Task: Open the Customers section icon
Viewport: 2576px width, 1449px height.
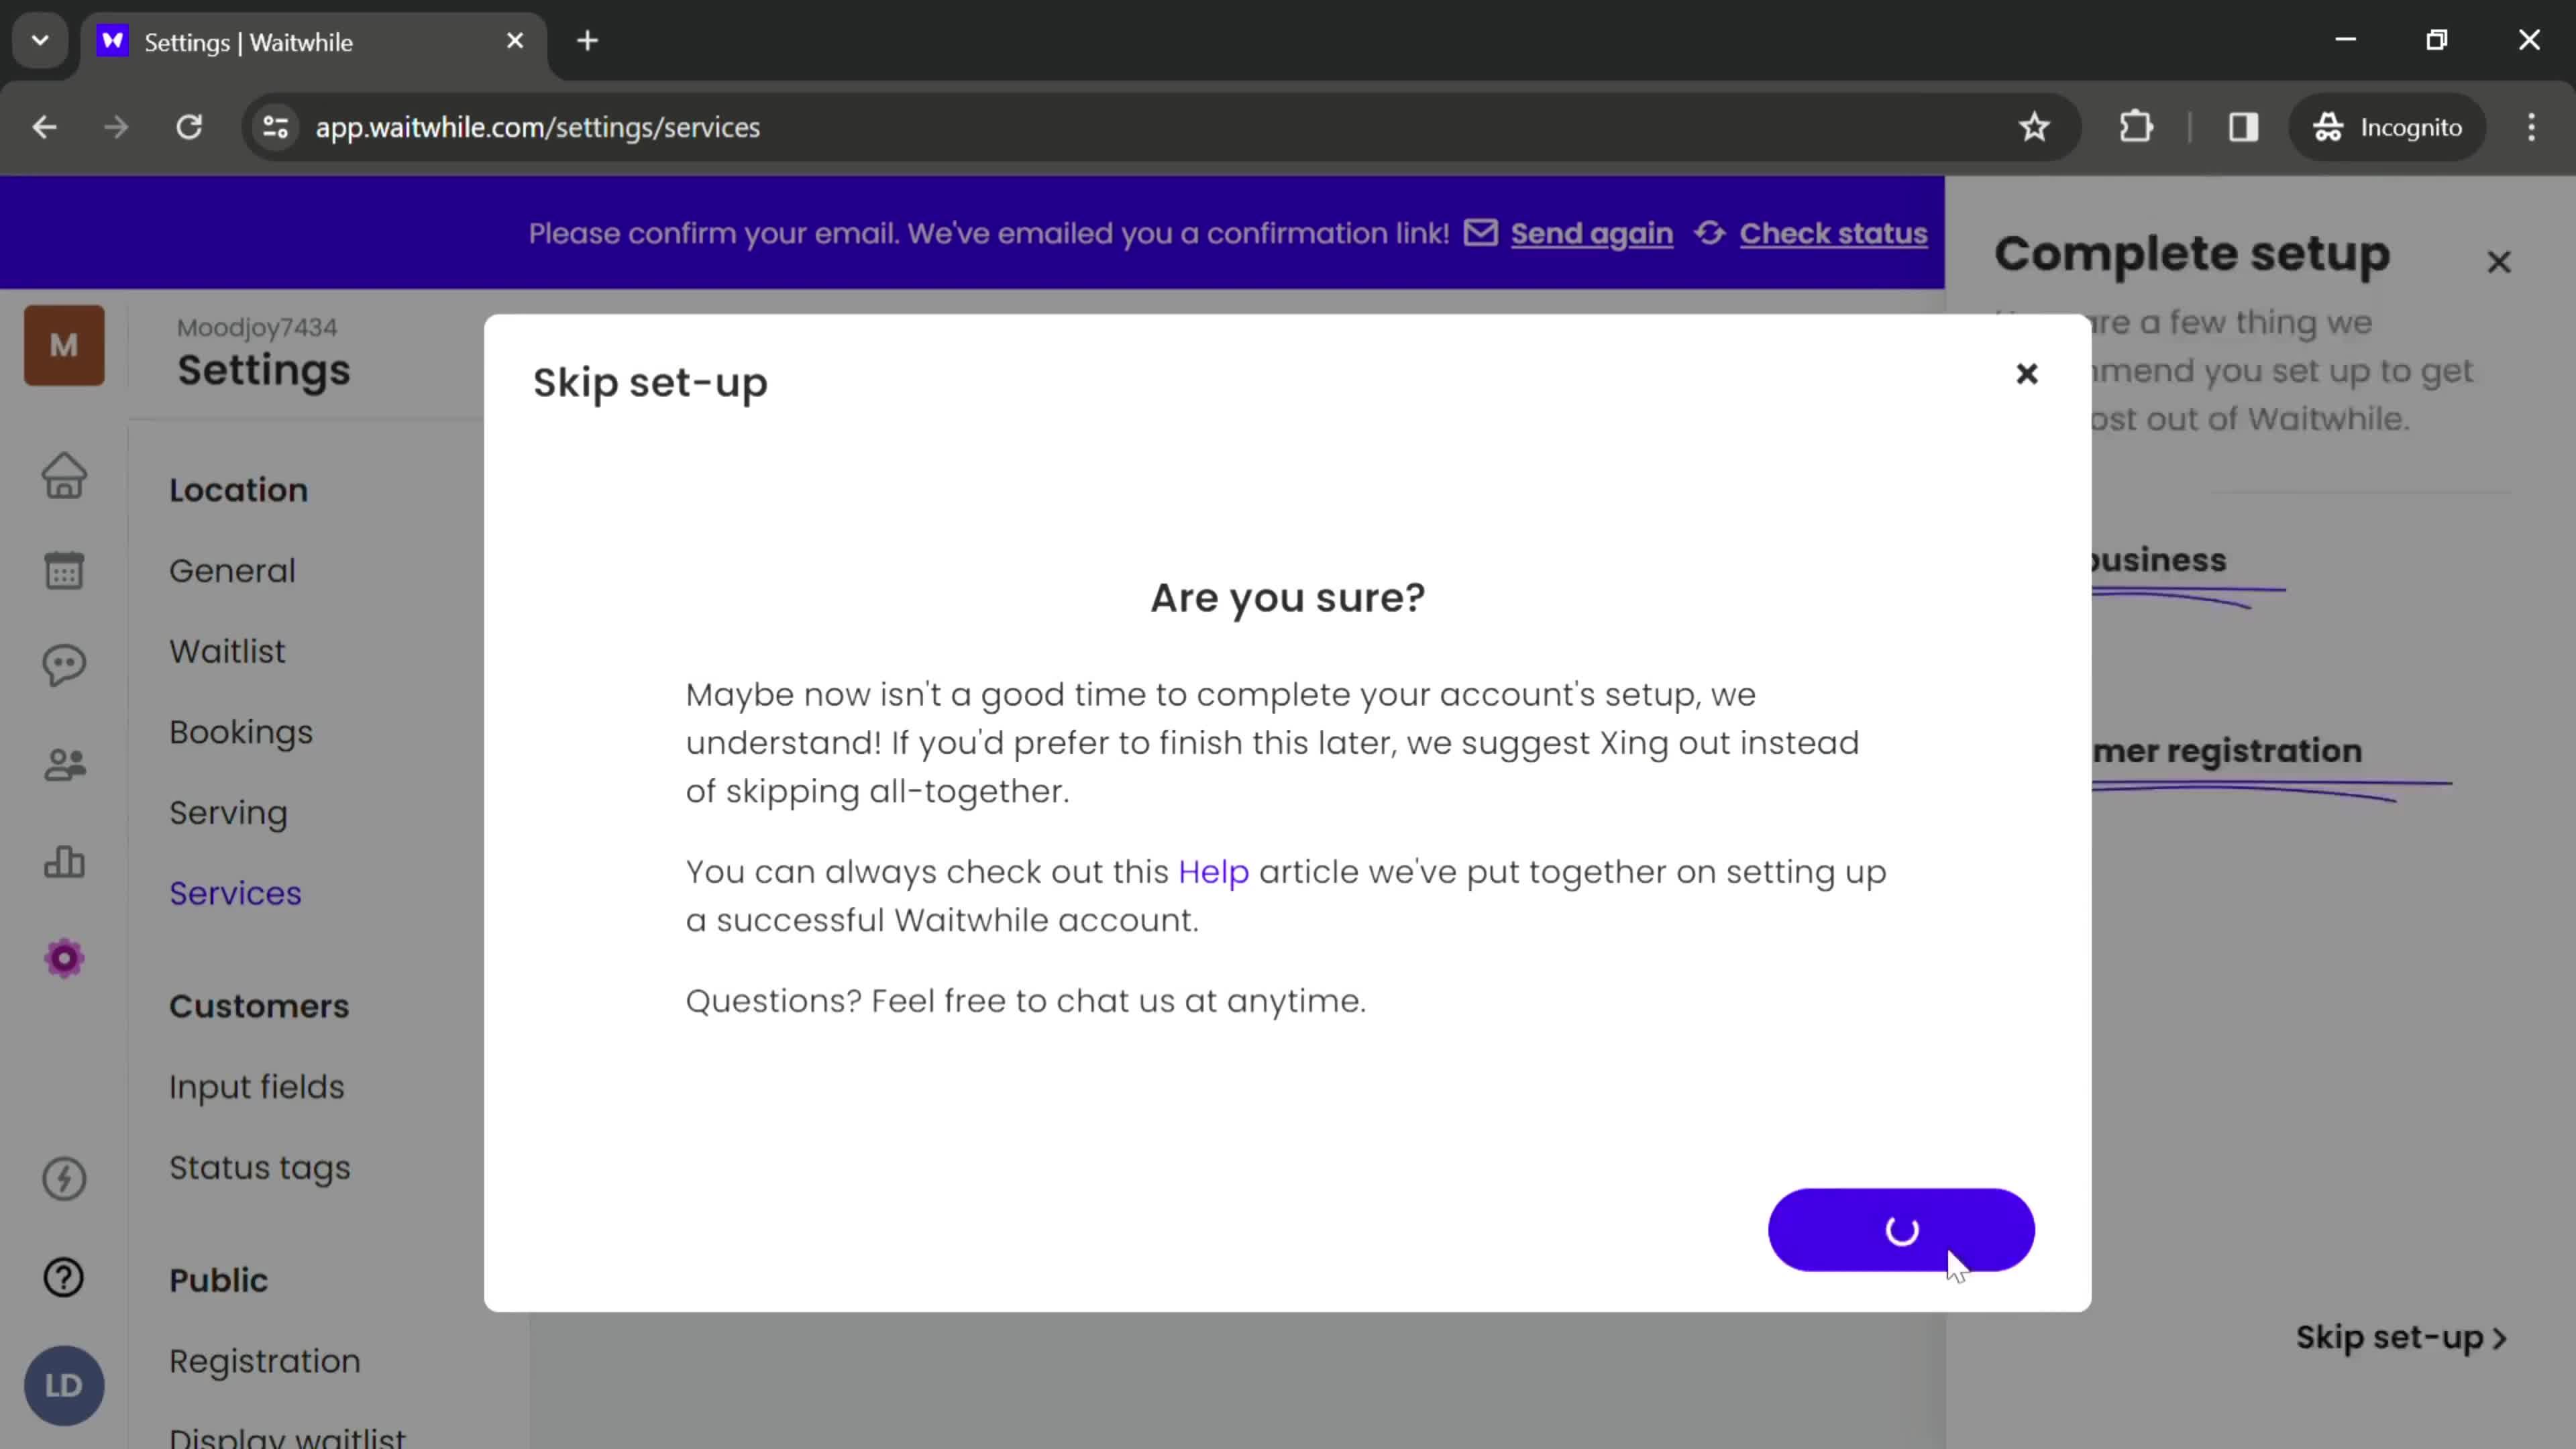Action: 64,764
